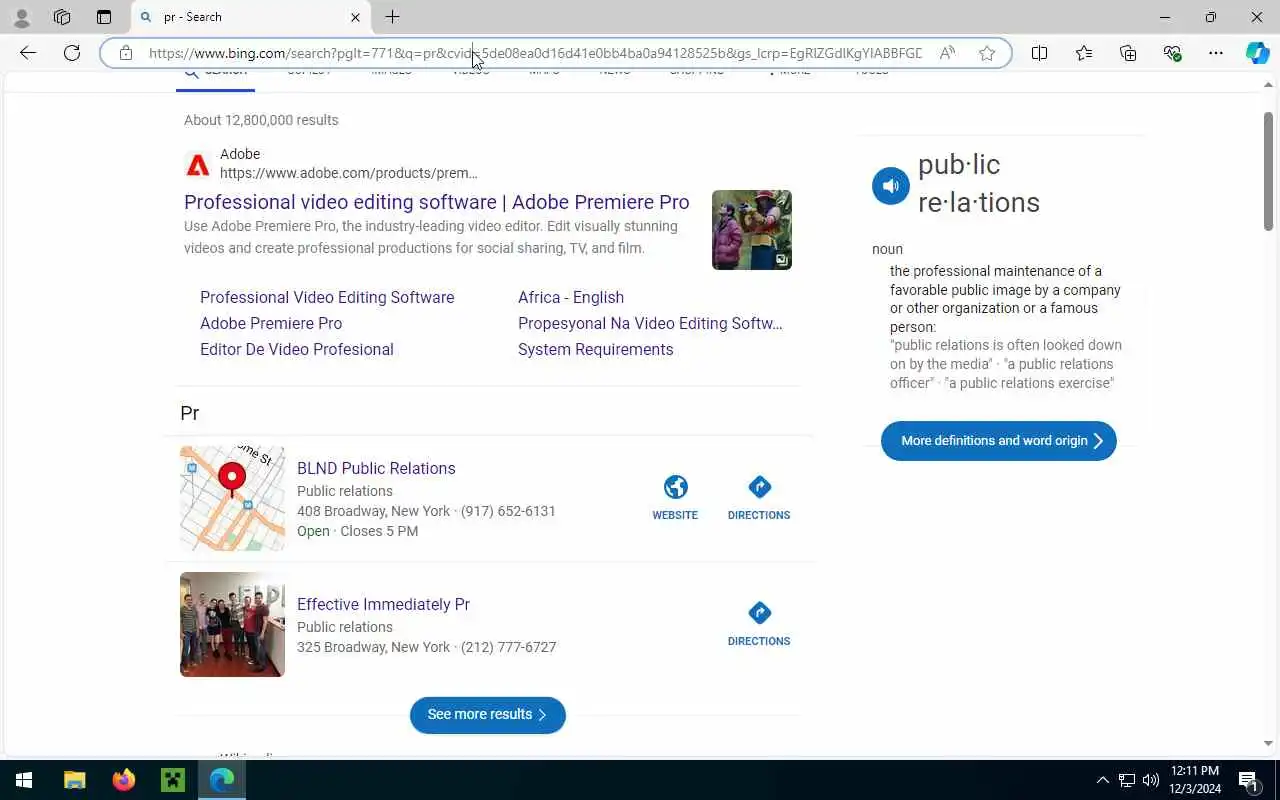The image size is (1280, 800).
Task: Click the page's vertical scrollbar thumb
Action: pyautogui.click(x=1269, y=171)
